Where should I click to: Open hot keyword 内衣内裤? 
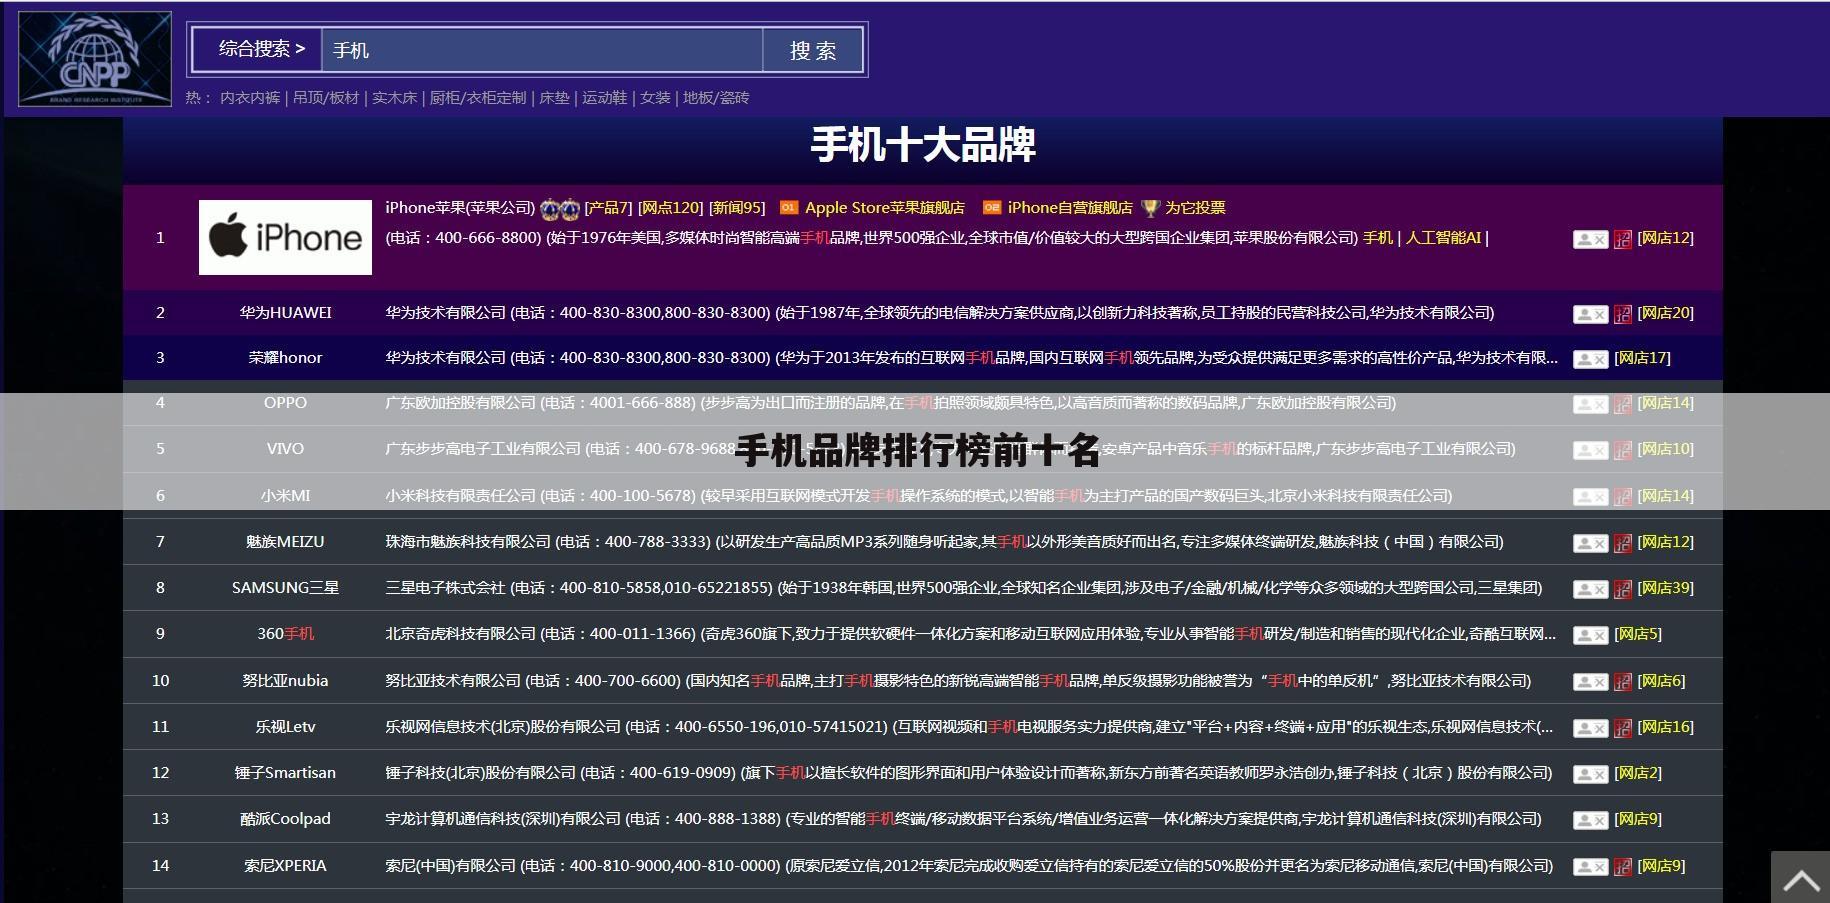tap(250, 98)
